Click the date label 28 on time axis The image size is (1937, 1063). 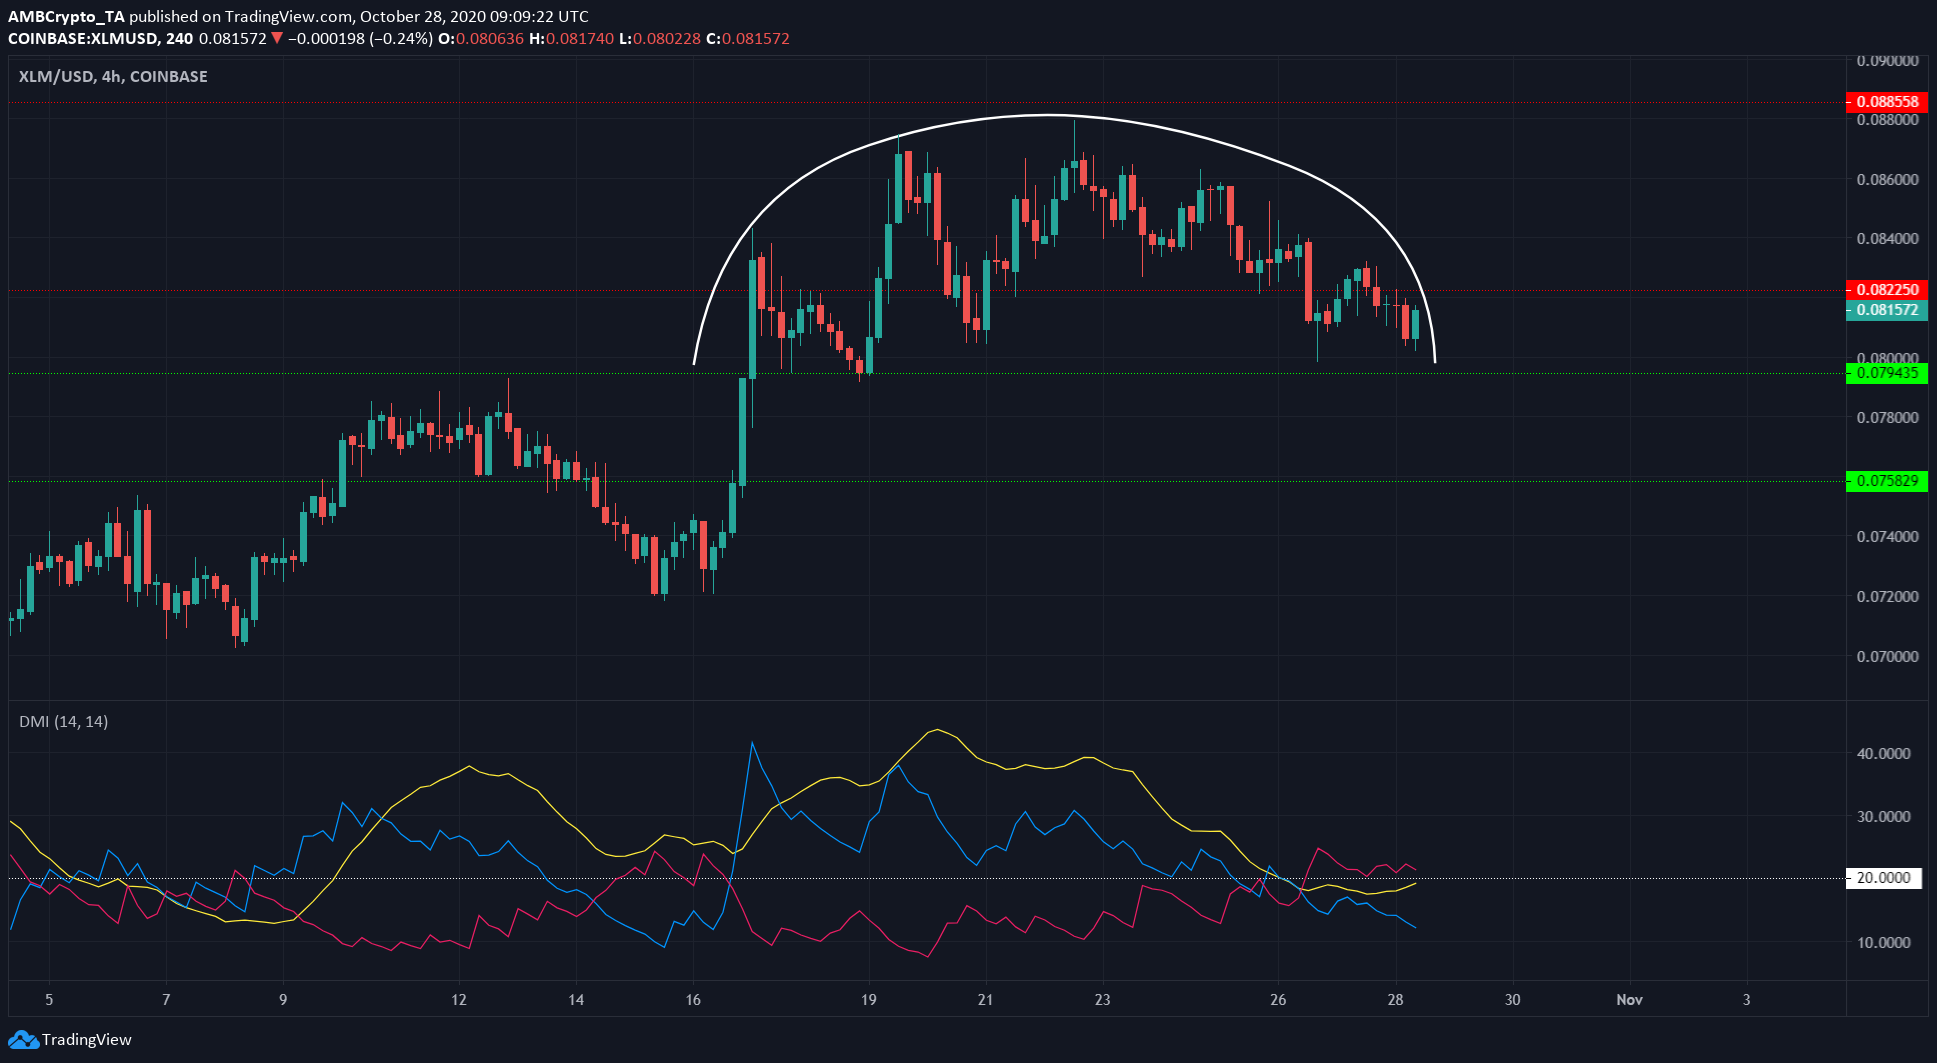[x=1395, y=1000]
